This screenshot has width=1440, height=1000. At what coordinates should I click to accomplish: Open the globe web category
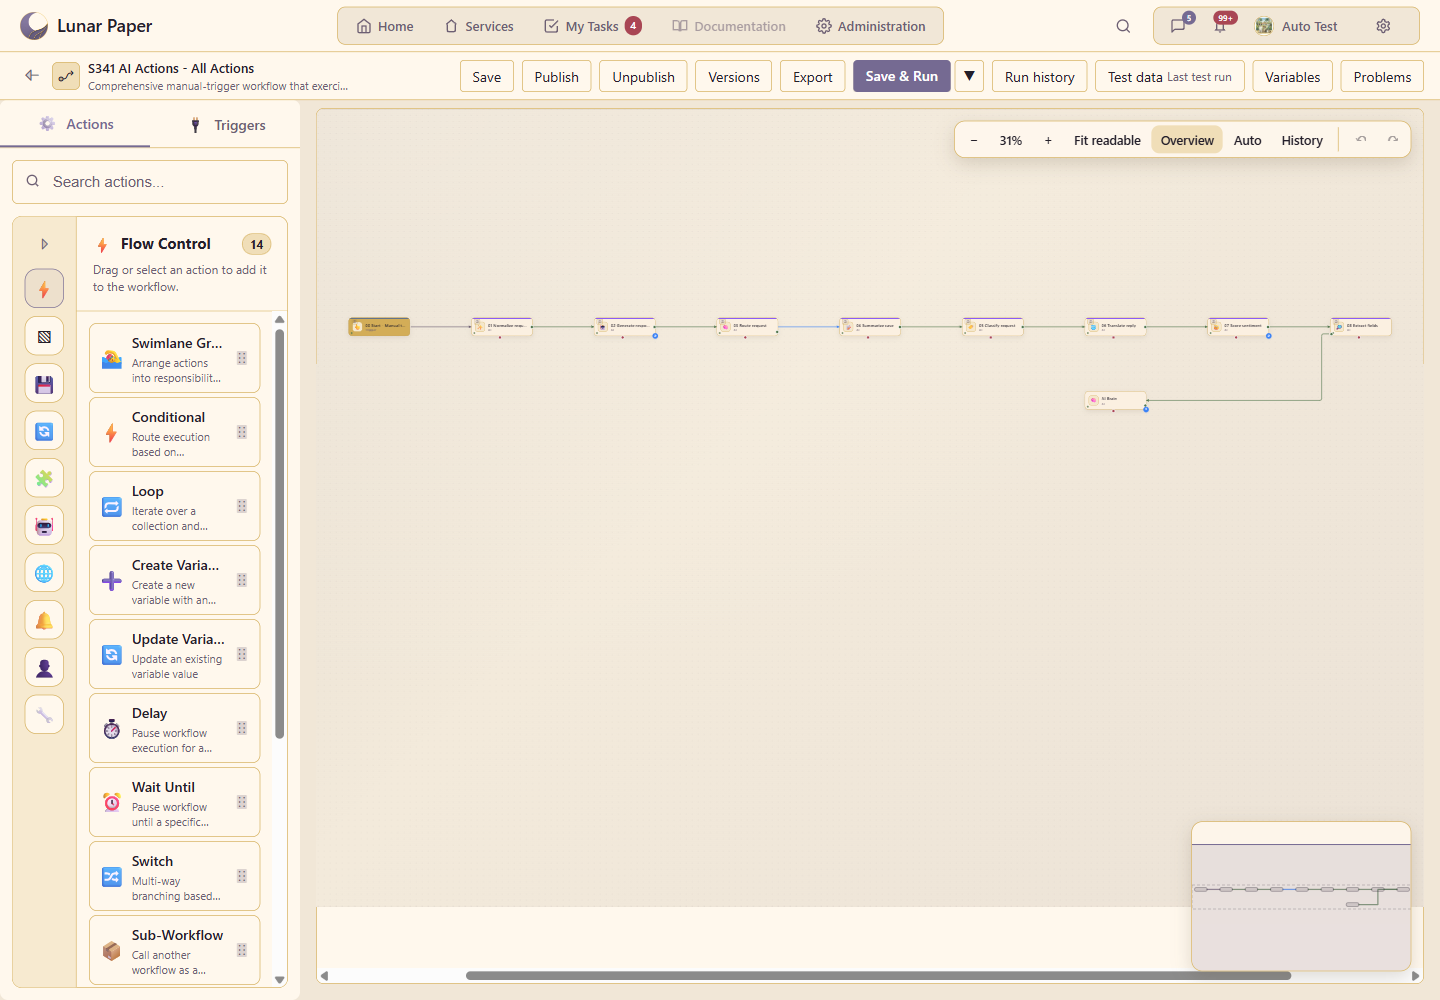44,573
